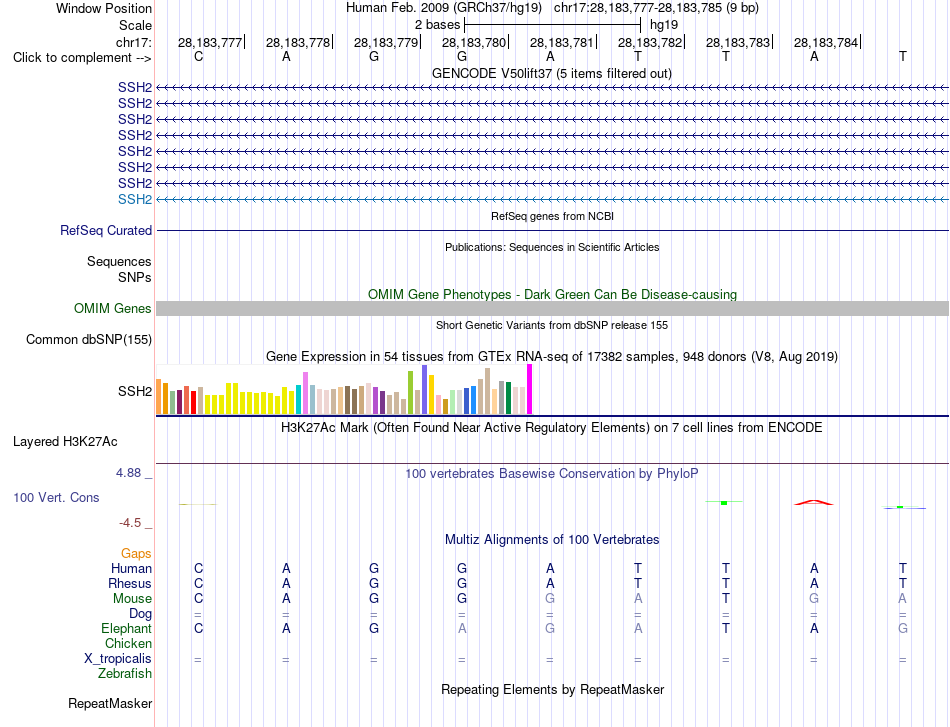Click the magenta GTEx expression bar
The height and width of the screenshot is (727, 950).
tap(530, 390)
